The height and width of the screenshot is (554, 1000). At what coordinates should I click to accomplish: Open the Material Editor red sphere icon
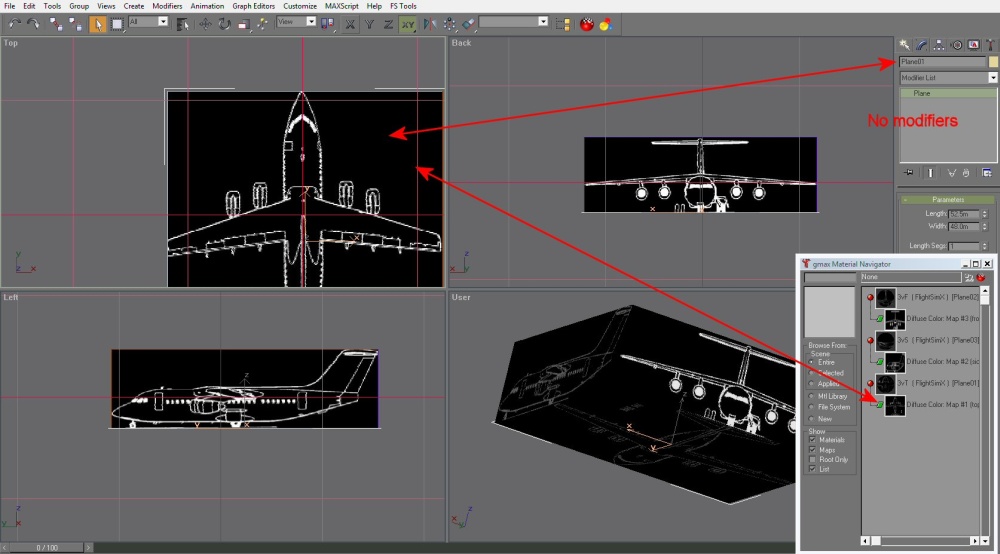pyautogui.click(x=585, y=23)
